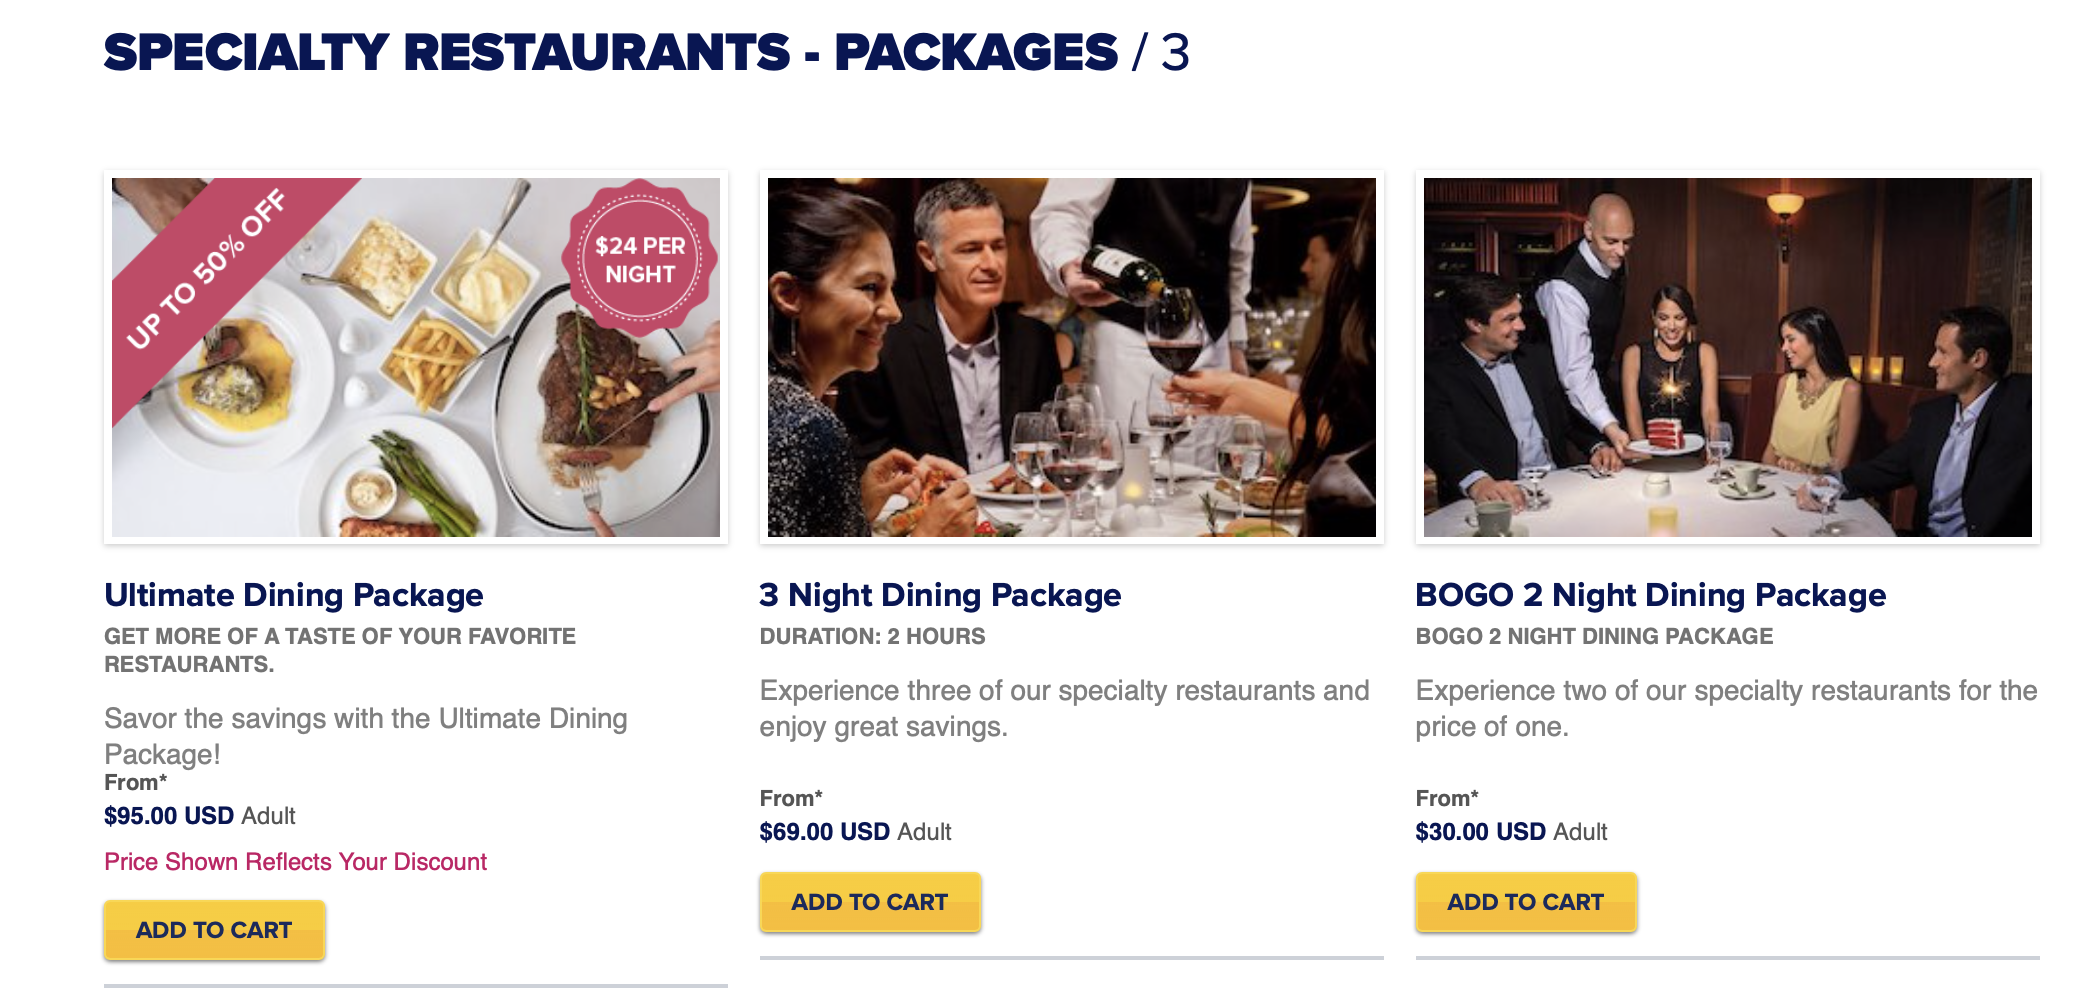This screenshot has height=996, width=2090.
Task: Click Price Shown Reflects Your Discount text
Action: (x=296, y=861)
